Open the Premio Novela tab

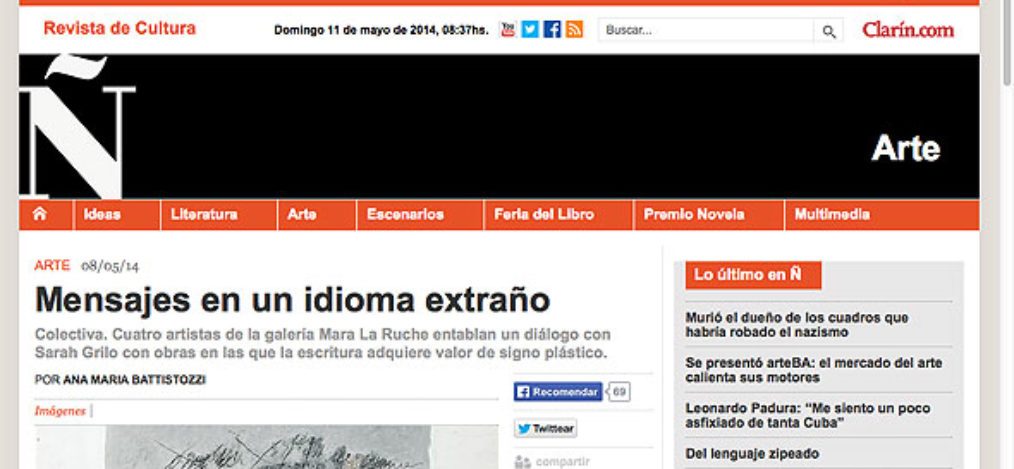(709, 215)
